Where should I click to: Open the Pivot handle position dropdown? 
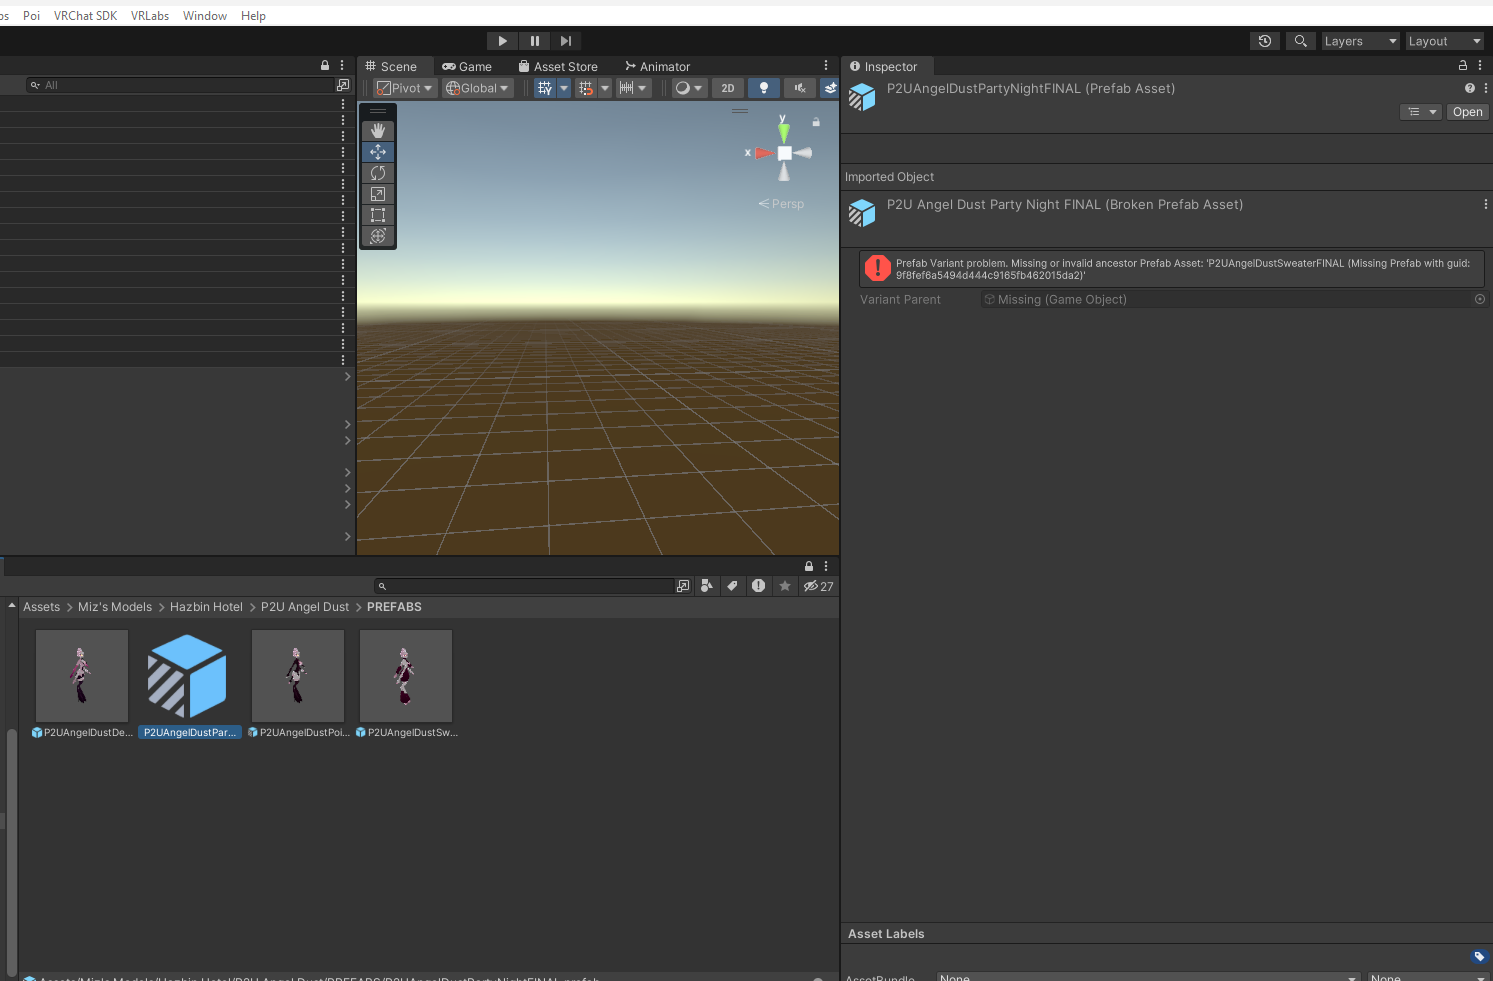pyautogui.click(x=405, y=88)
